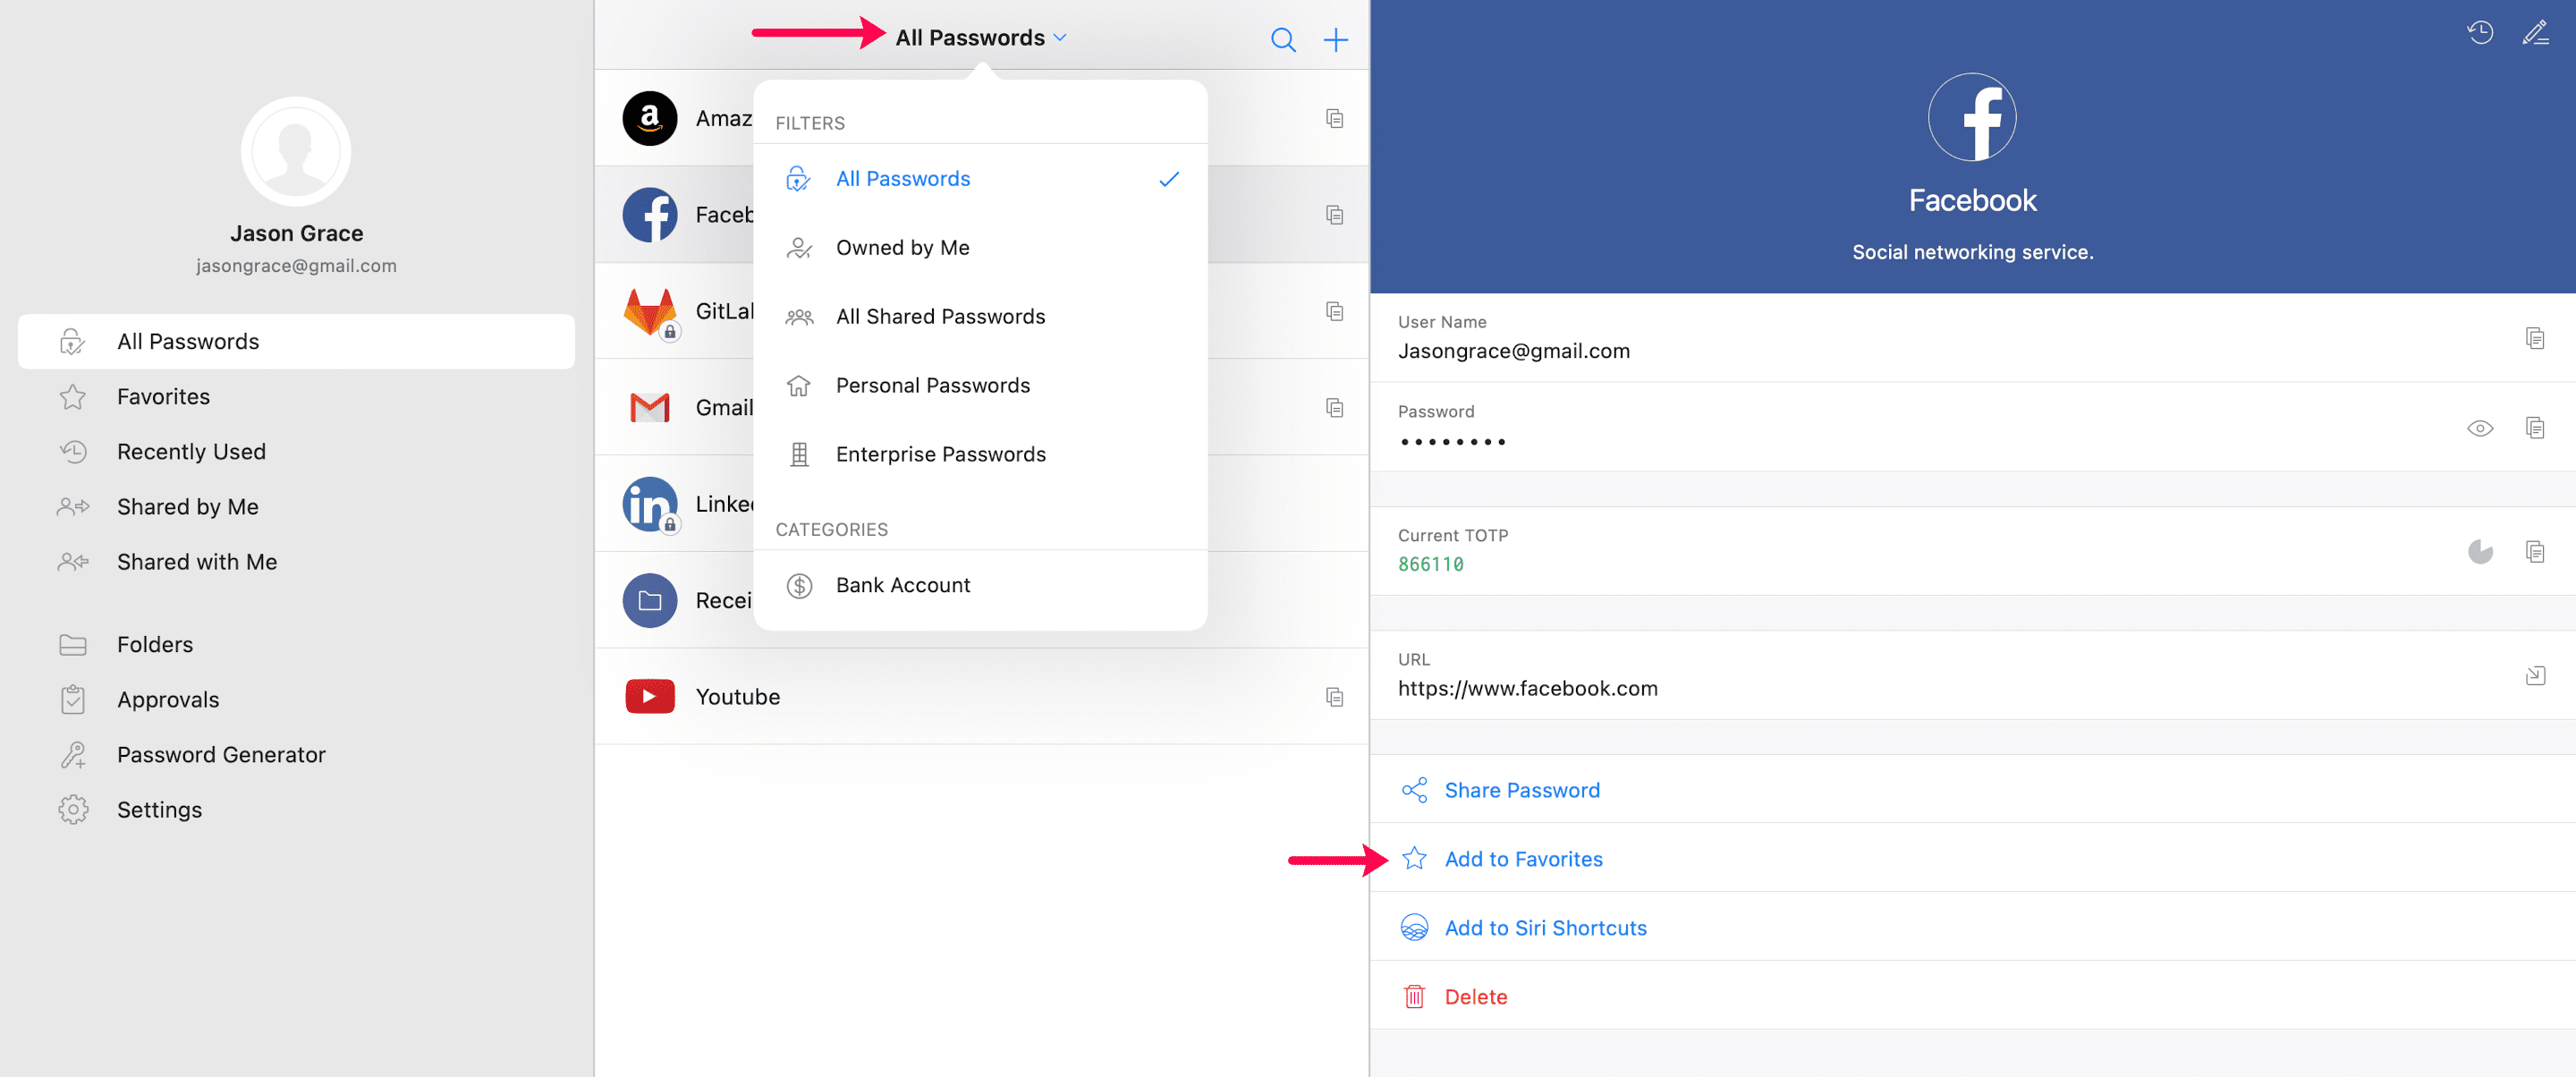Click Add to Favorites action

coord(1972,859)
